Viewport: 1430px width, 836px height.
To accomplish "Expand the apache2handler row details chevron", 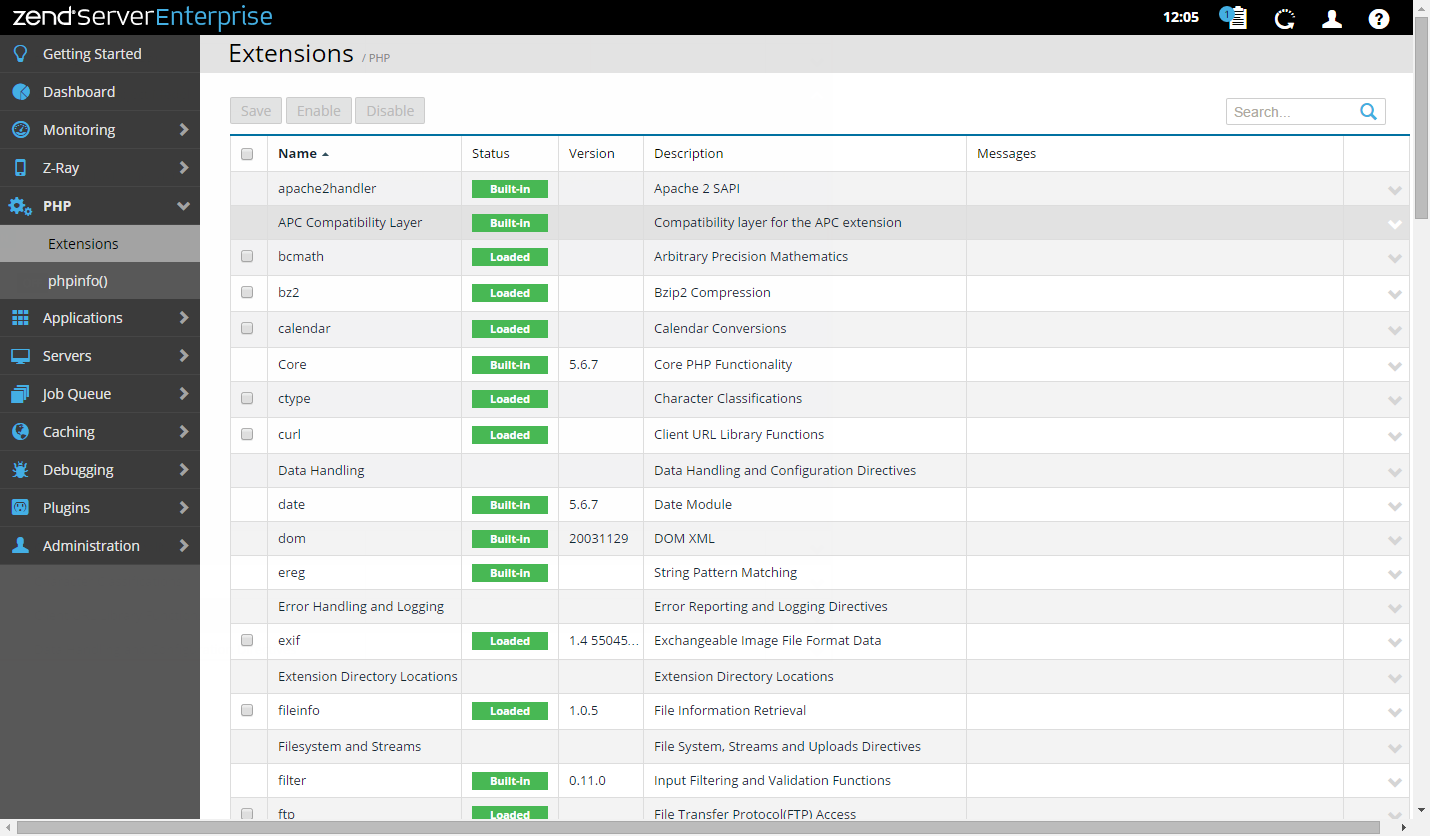I will tap(1395, 190).
